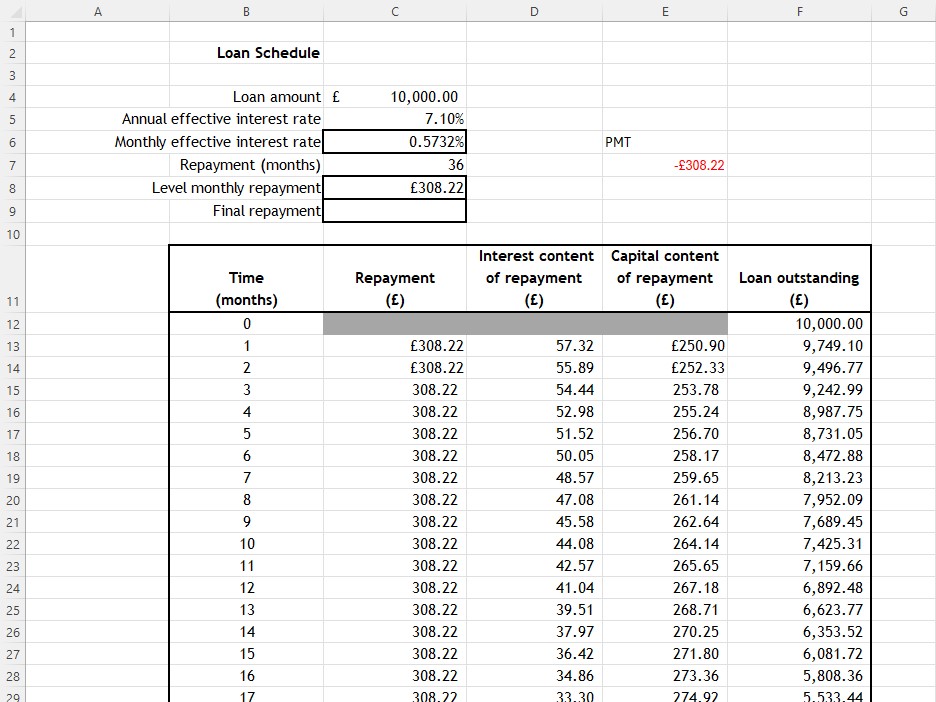The width and height of the screenshot is (936, 702).
Task: Select column G header
Action: point(903,11)
